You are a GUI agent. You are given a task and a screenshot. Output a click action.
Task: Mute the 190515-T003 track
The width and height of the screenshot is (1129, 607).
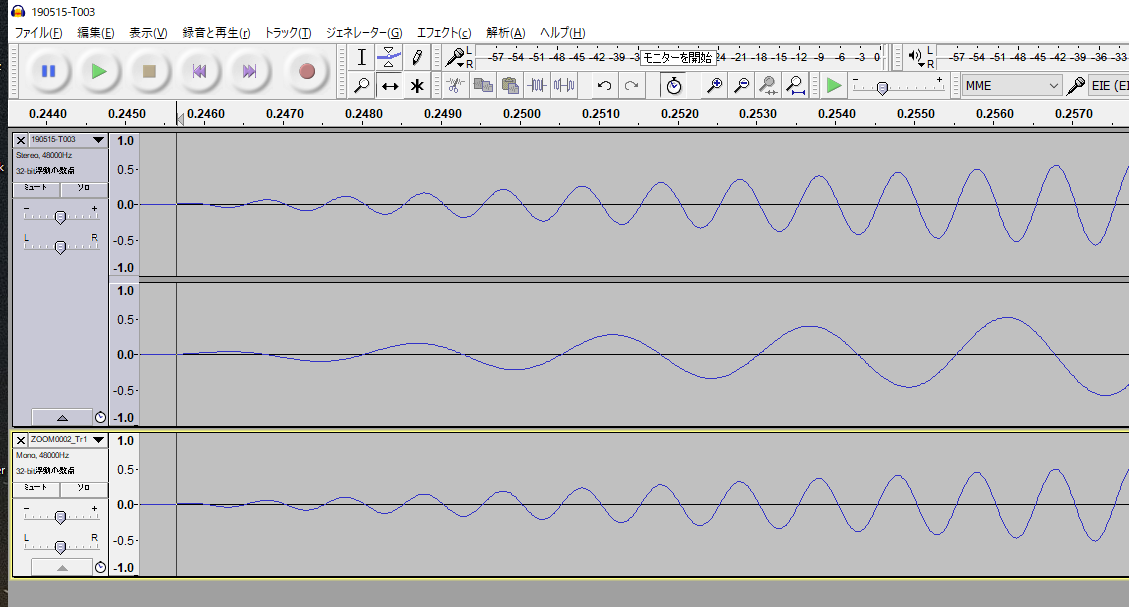tap(35, 188)
